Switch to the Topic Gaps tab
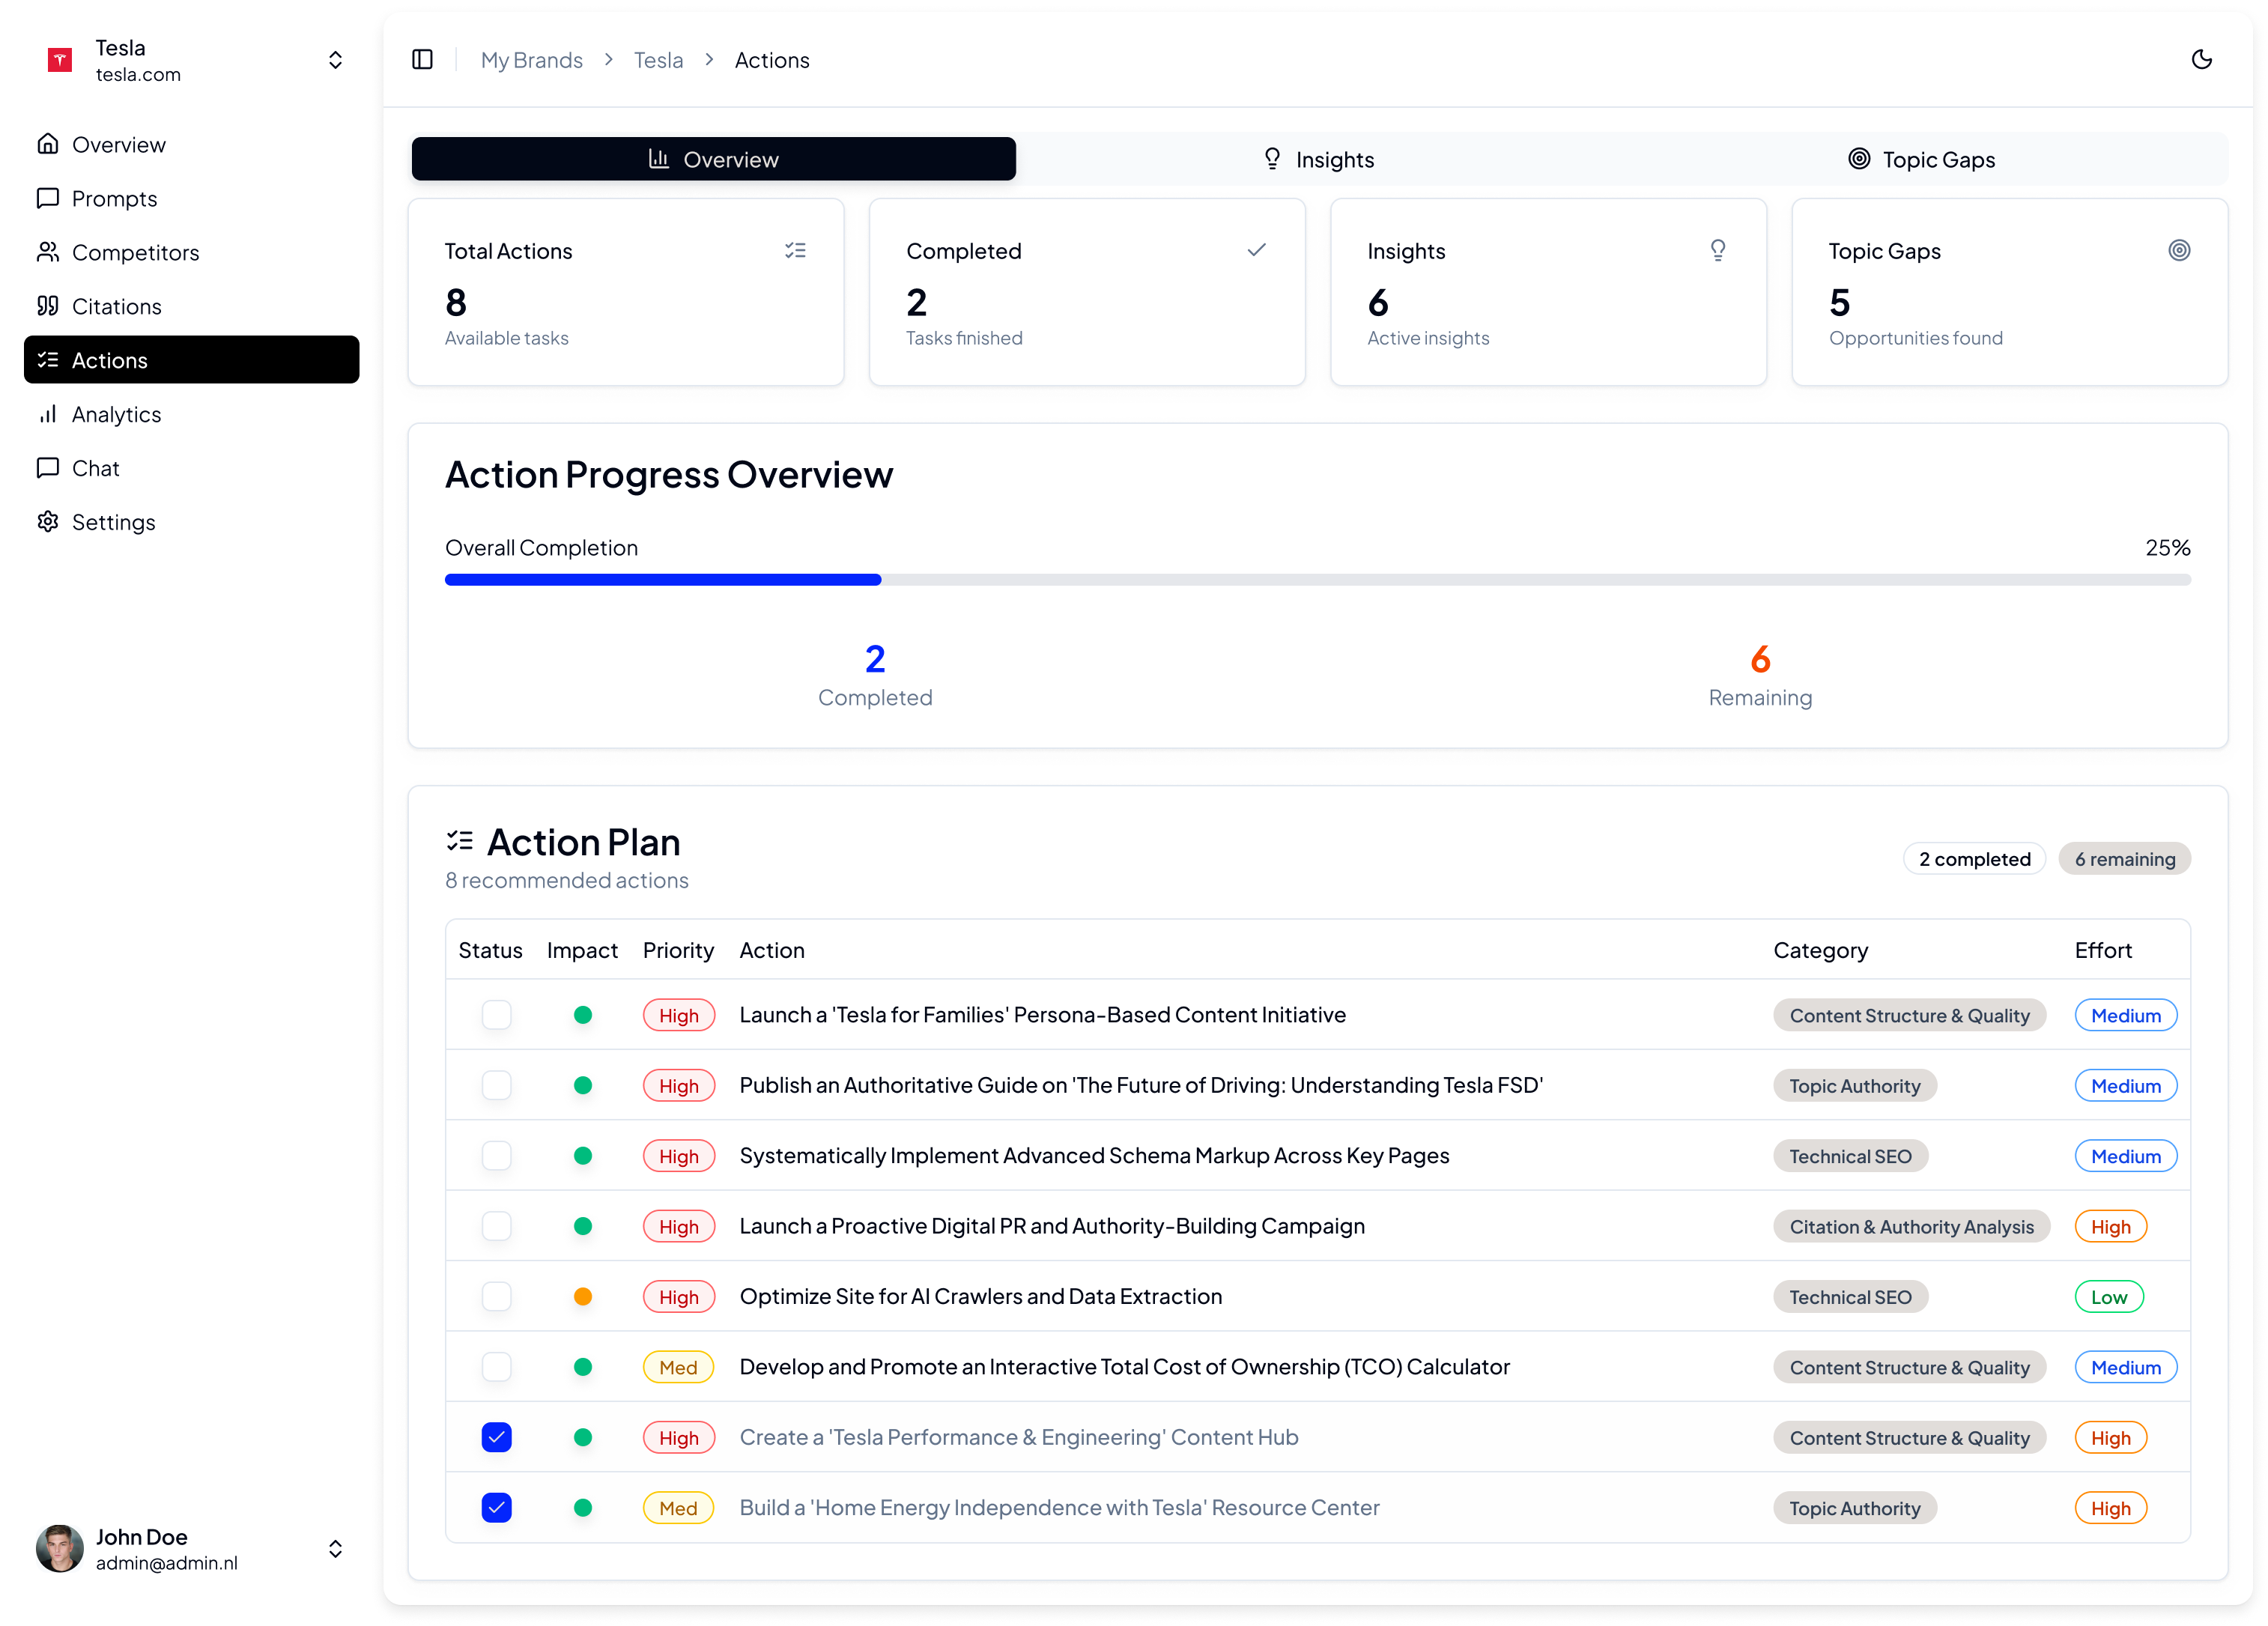Screen dimensions: 2268x1626 click(1921, 159)
